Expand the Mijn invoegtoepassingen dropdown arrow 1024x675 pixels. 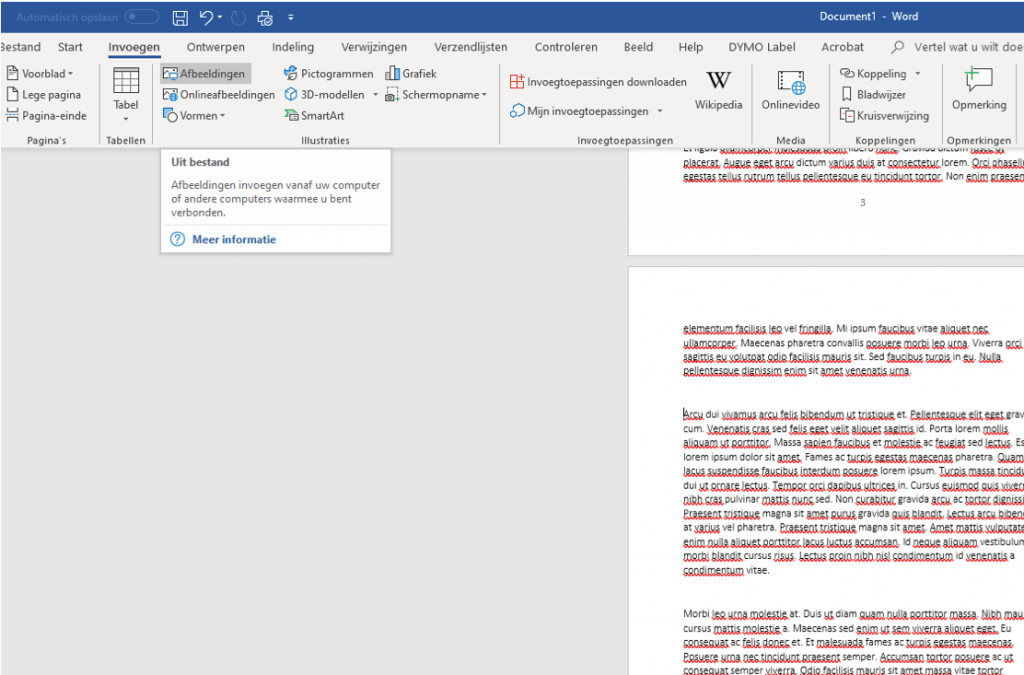[x=660, y=111]
